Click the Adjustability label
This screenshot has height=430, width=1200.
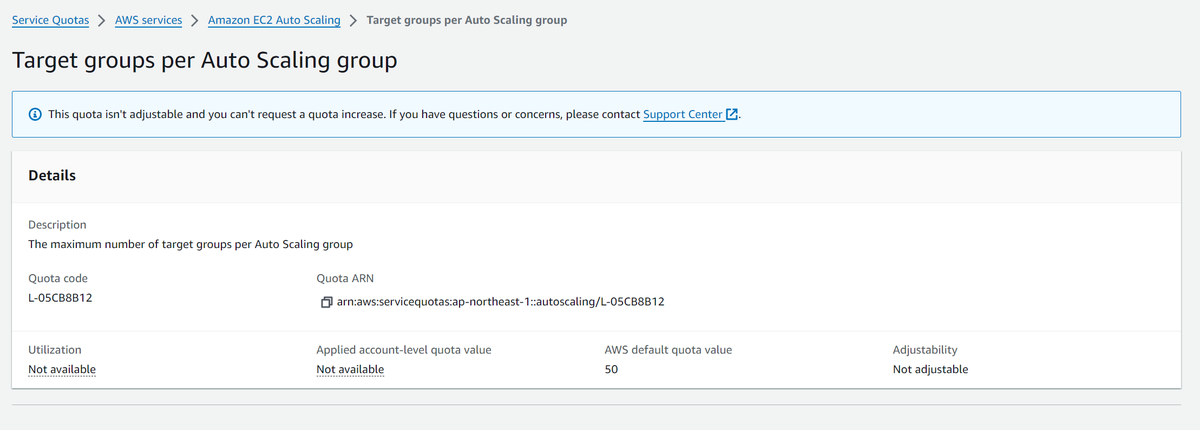925,350
